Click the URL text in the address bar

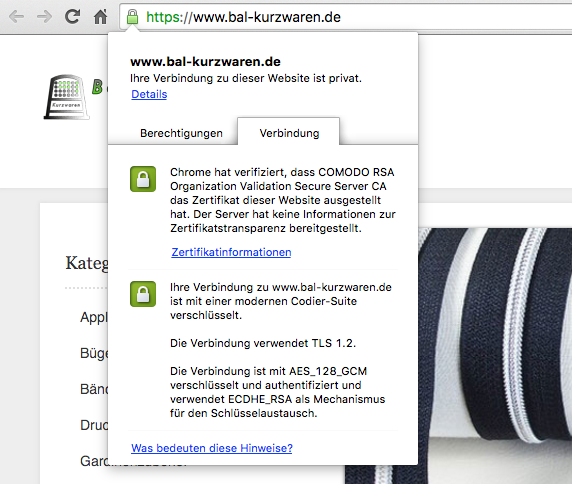click(243, 17)
